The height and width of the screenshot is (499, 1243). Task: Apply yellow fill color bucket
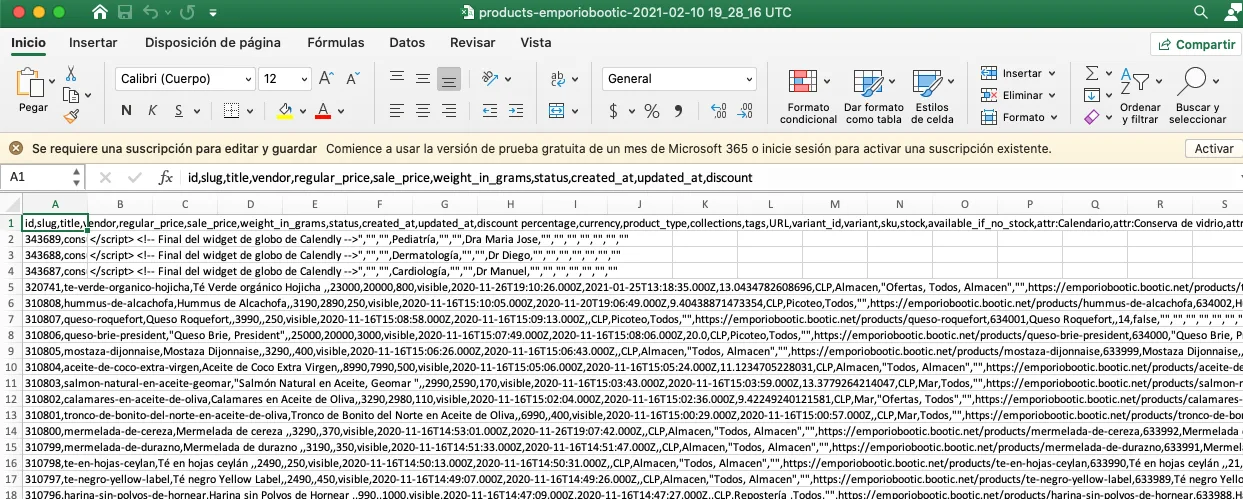pyautogui.click(x=285, y=110)
